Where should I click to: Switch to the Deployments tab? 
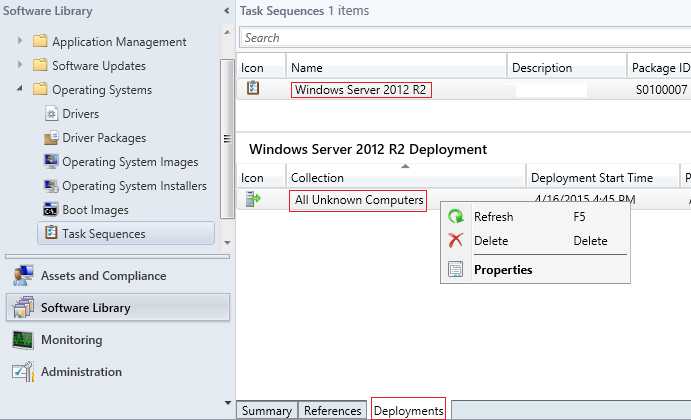click(x=409, y=410)
